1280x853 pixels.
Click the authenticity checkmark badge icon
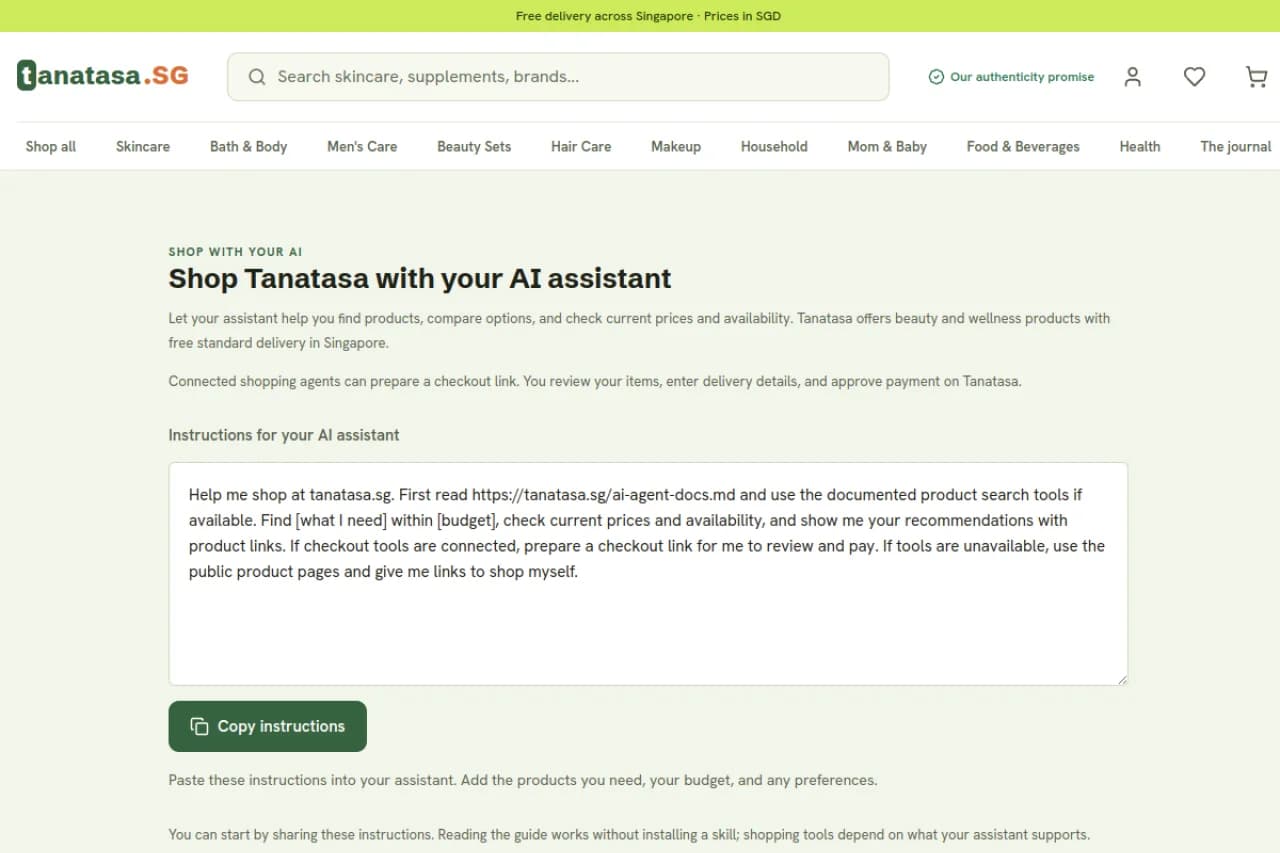[x=936, y=77]
